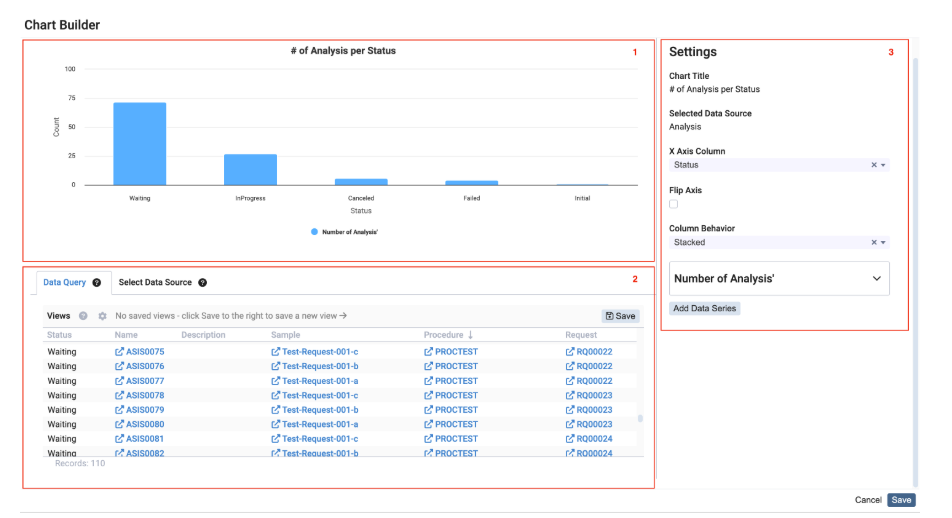This screenshot has height=518, width=952.
Task: Open RQ00023 request in ASIS0078 row
Action: pyautogui.click(x=594, y=395)
